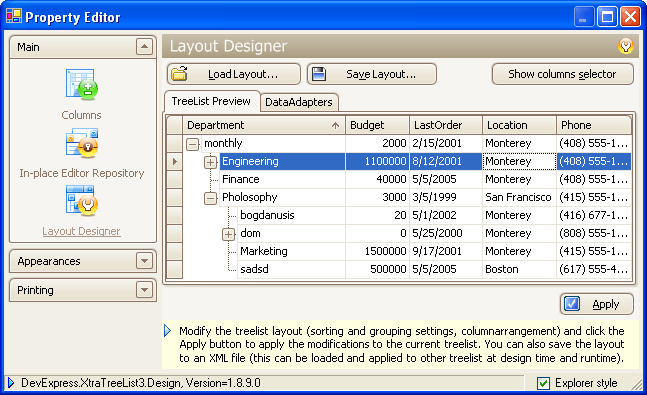
Task: Open the In-place Editor Repository icon
Action: [82, 143]
